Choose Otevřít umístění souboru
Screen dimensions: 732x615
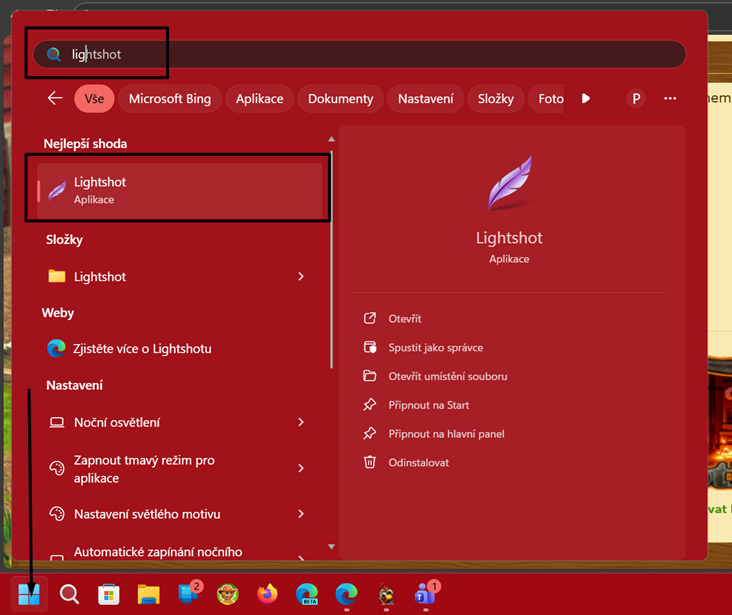coord(448,376)
